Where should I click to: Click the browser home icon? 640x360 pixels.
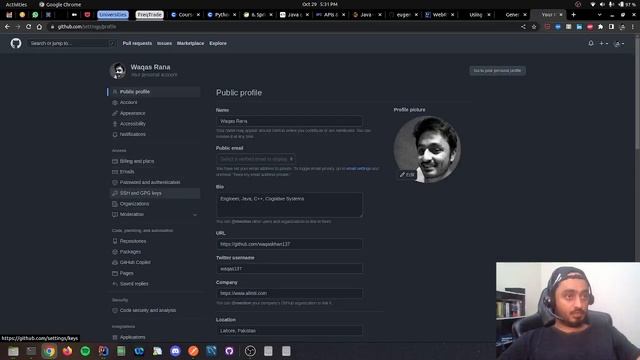pos(39,27)
